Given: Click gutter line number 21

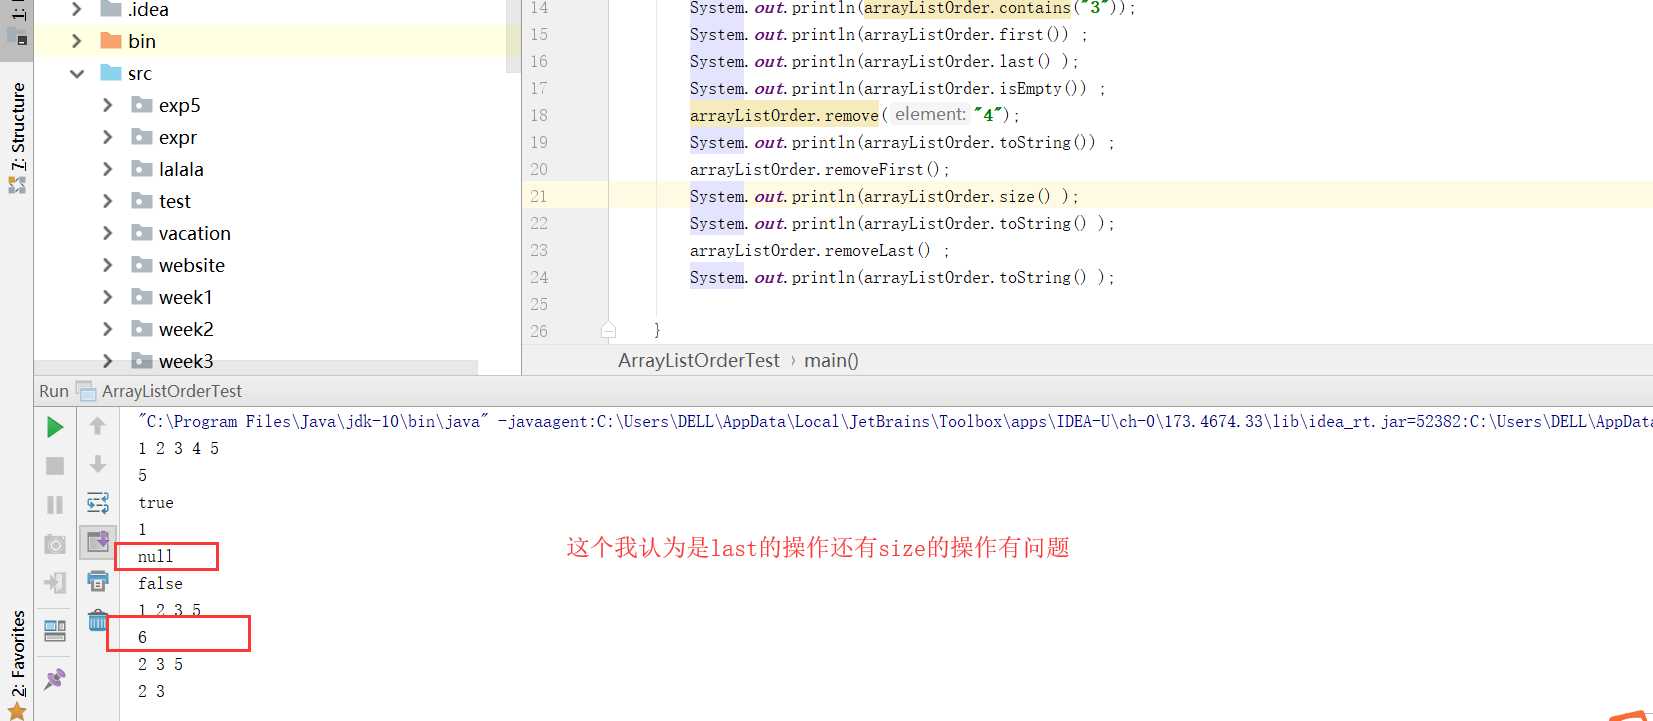Looking at the screenshot, I should (x=539, y=196).
